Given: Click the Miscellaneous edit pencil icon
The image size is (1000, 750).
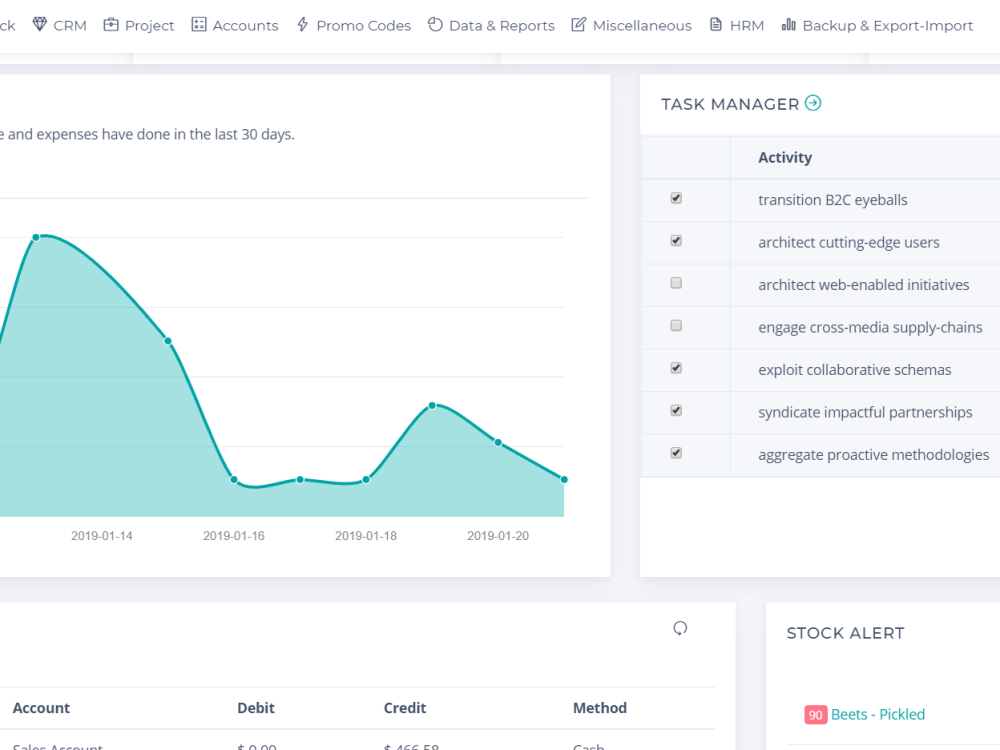Looking at the screenshot, I should (x=578, y=25).
